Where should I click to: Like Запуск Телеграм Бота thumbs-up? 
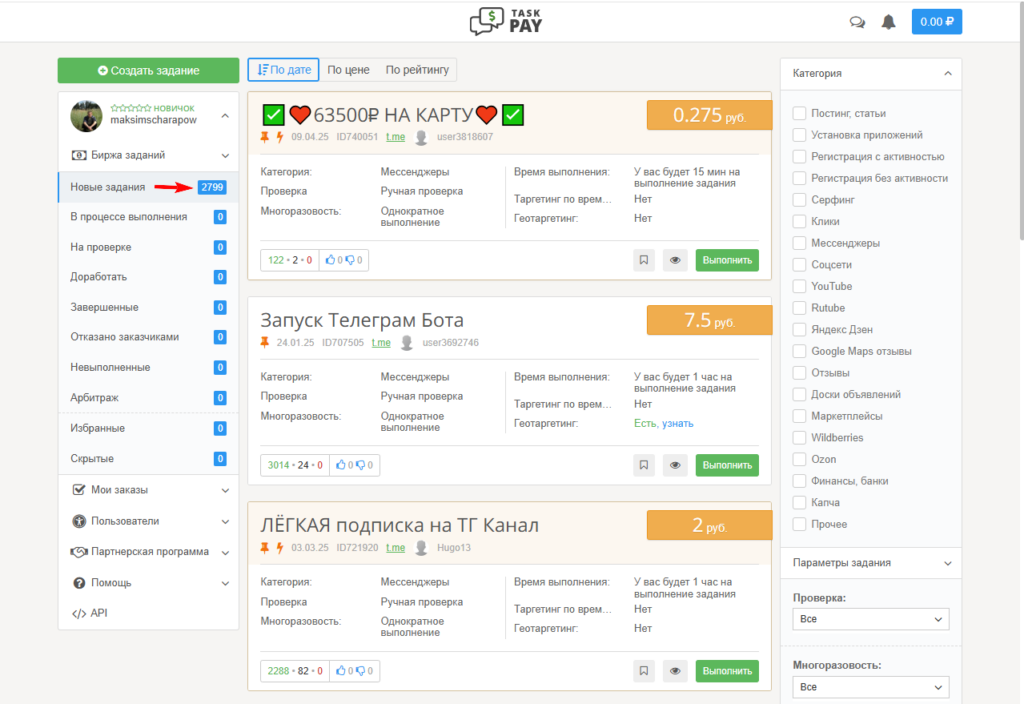pos(340,465)
